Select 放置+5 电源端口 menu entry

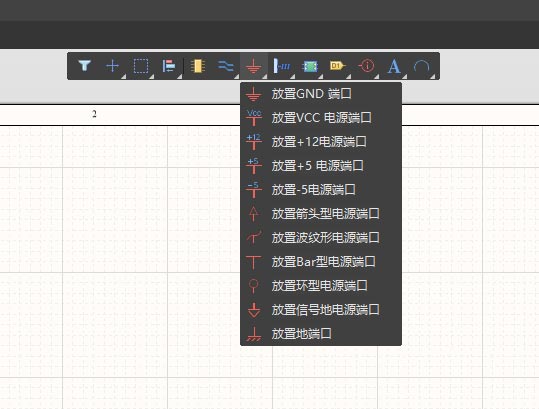point(321,166)
